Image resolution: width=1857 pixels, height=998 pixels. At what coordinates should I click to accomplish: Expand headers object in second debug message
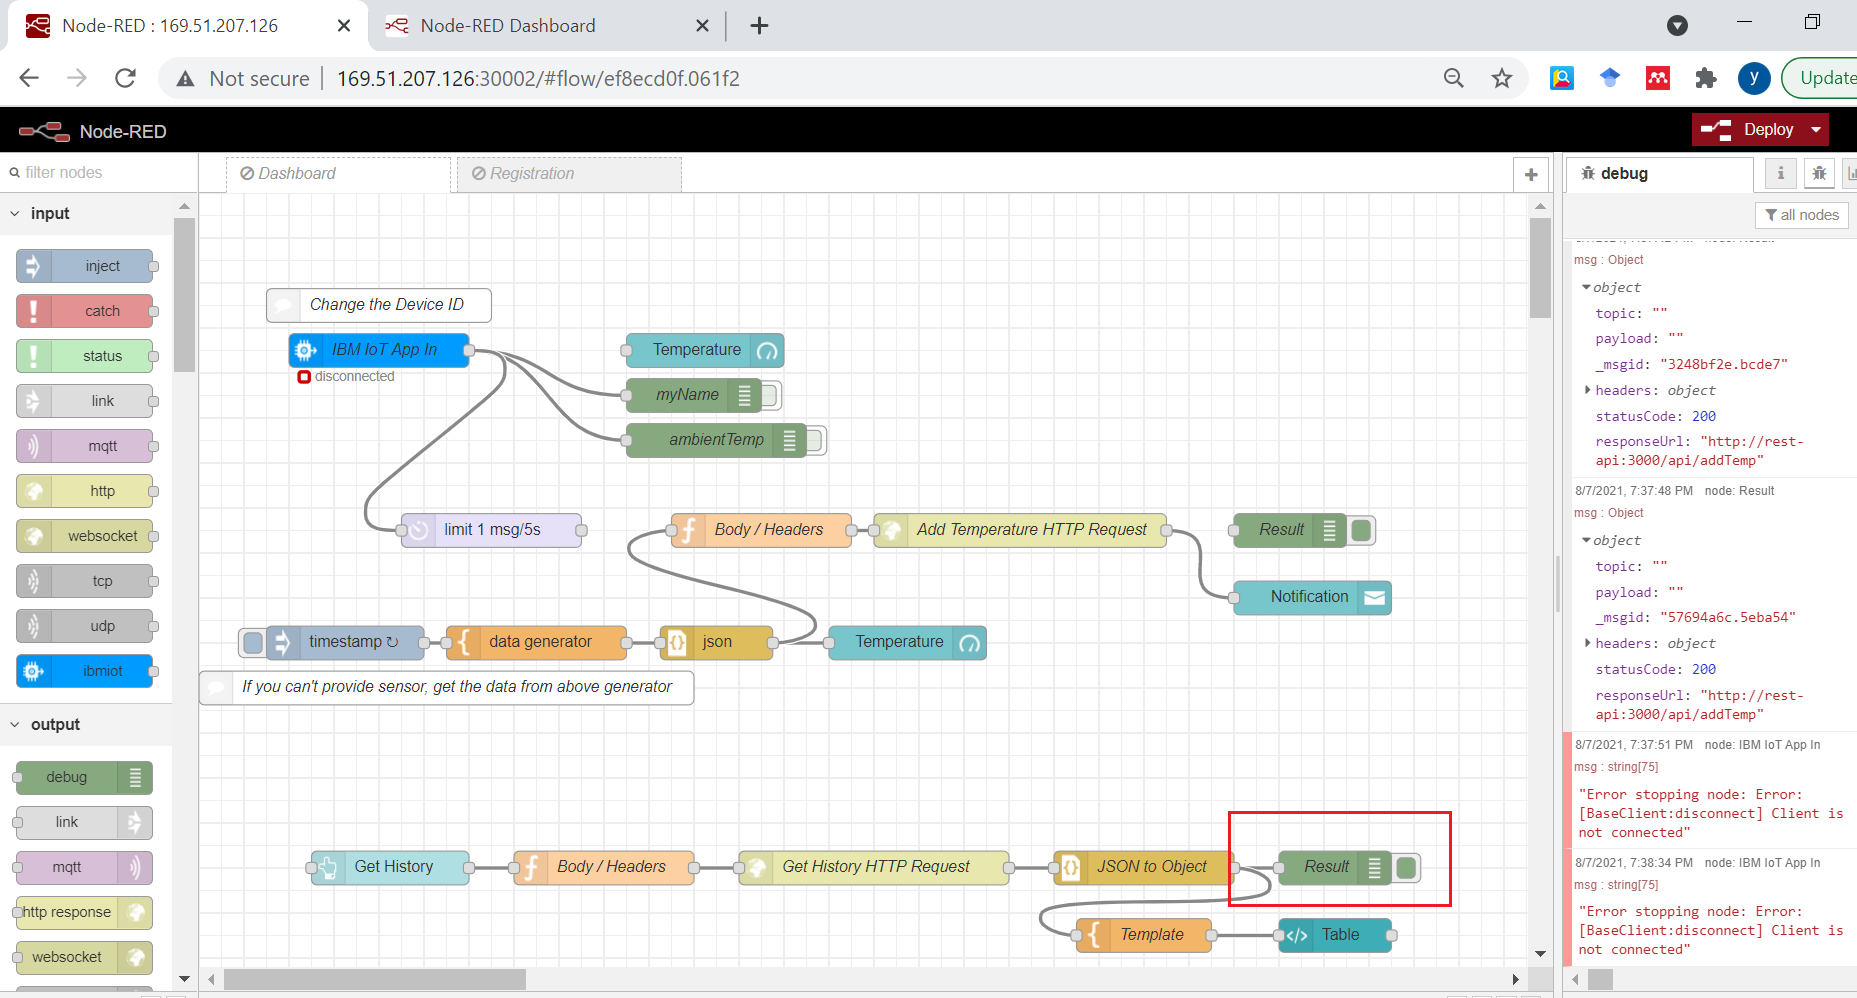[1587, 643]
